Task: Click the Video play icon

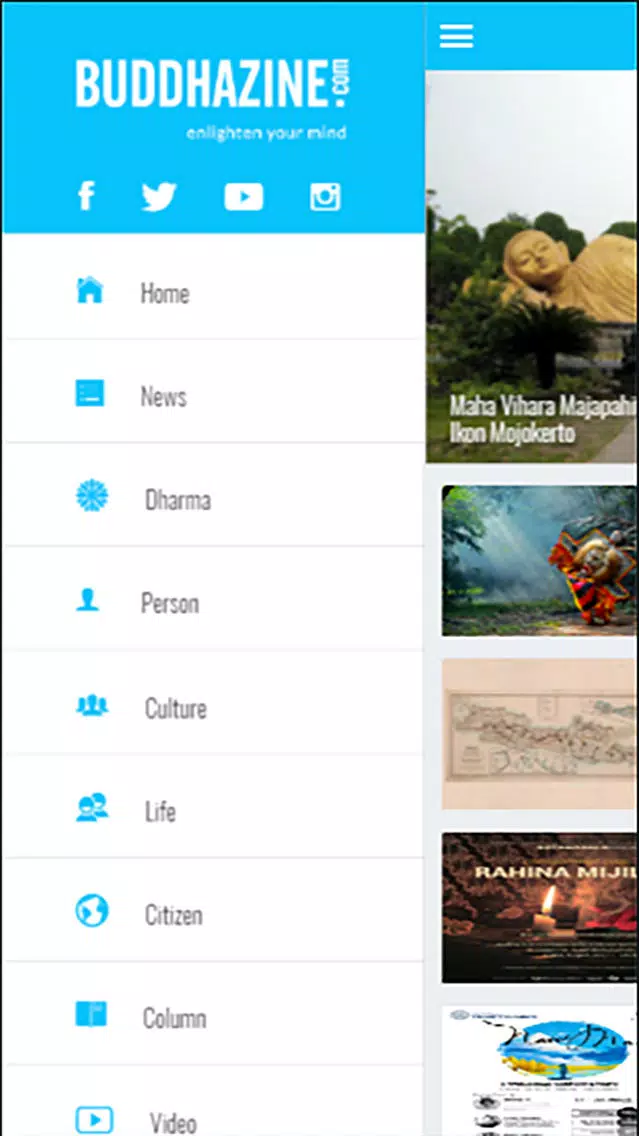Action: (94, 1120)
